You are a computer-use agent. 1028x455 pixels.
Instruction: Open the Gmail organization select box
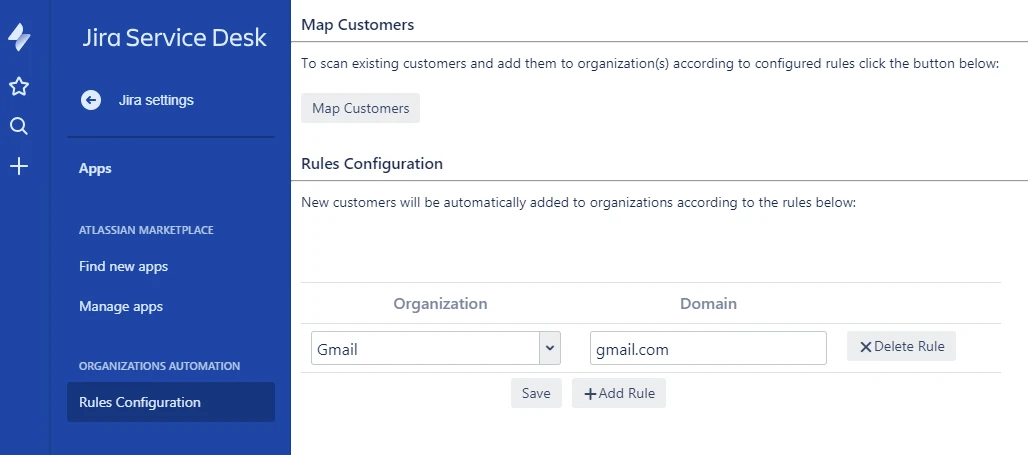[435, 348]
